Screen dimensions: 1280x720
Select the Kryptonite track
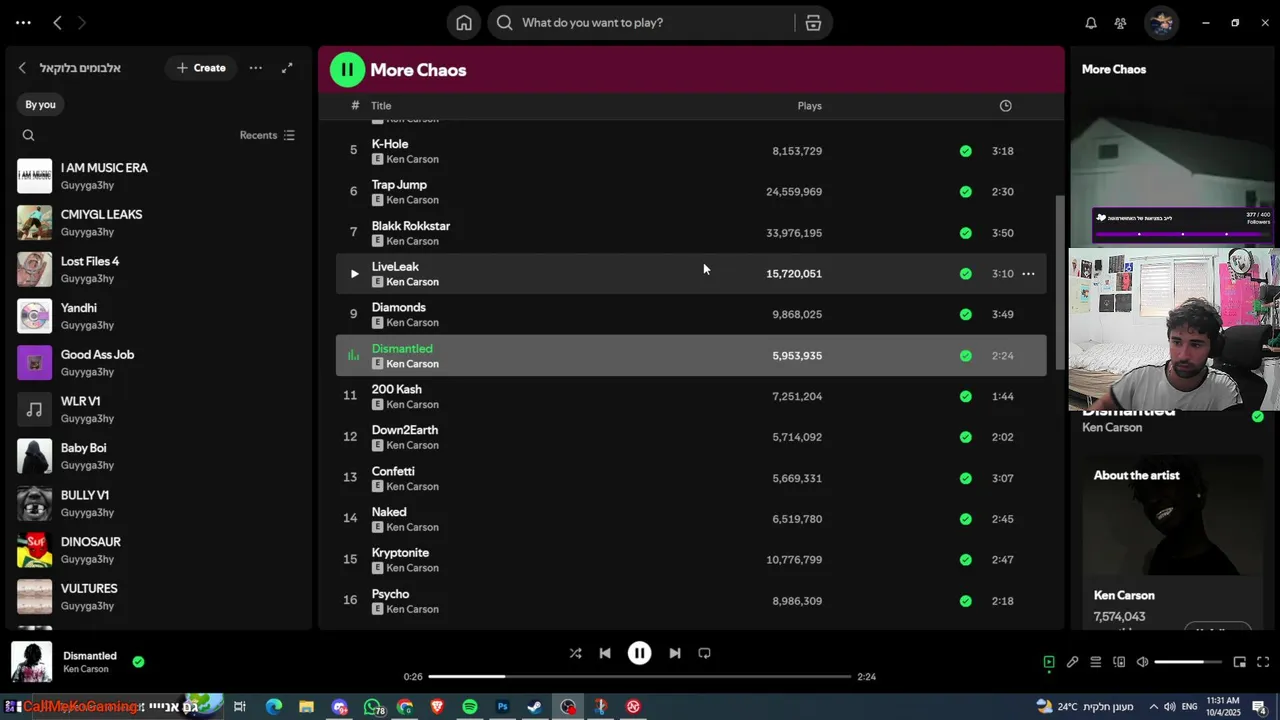pos(691,560)
